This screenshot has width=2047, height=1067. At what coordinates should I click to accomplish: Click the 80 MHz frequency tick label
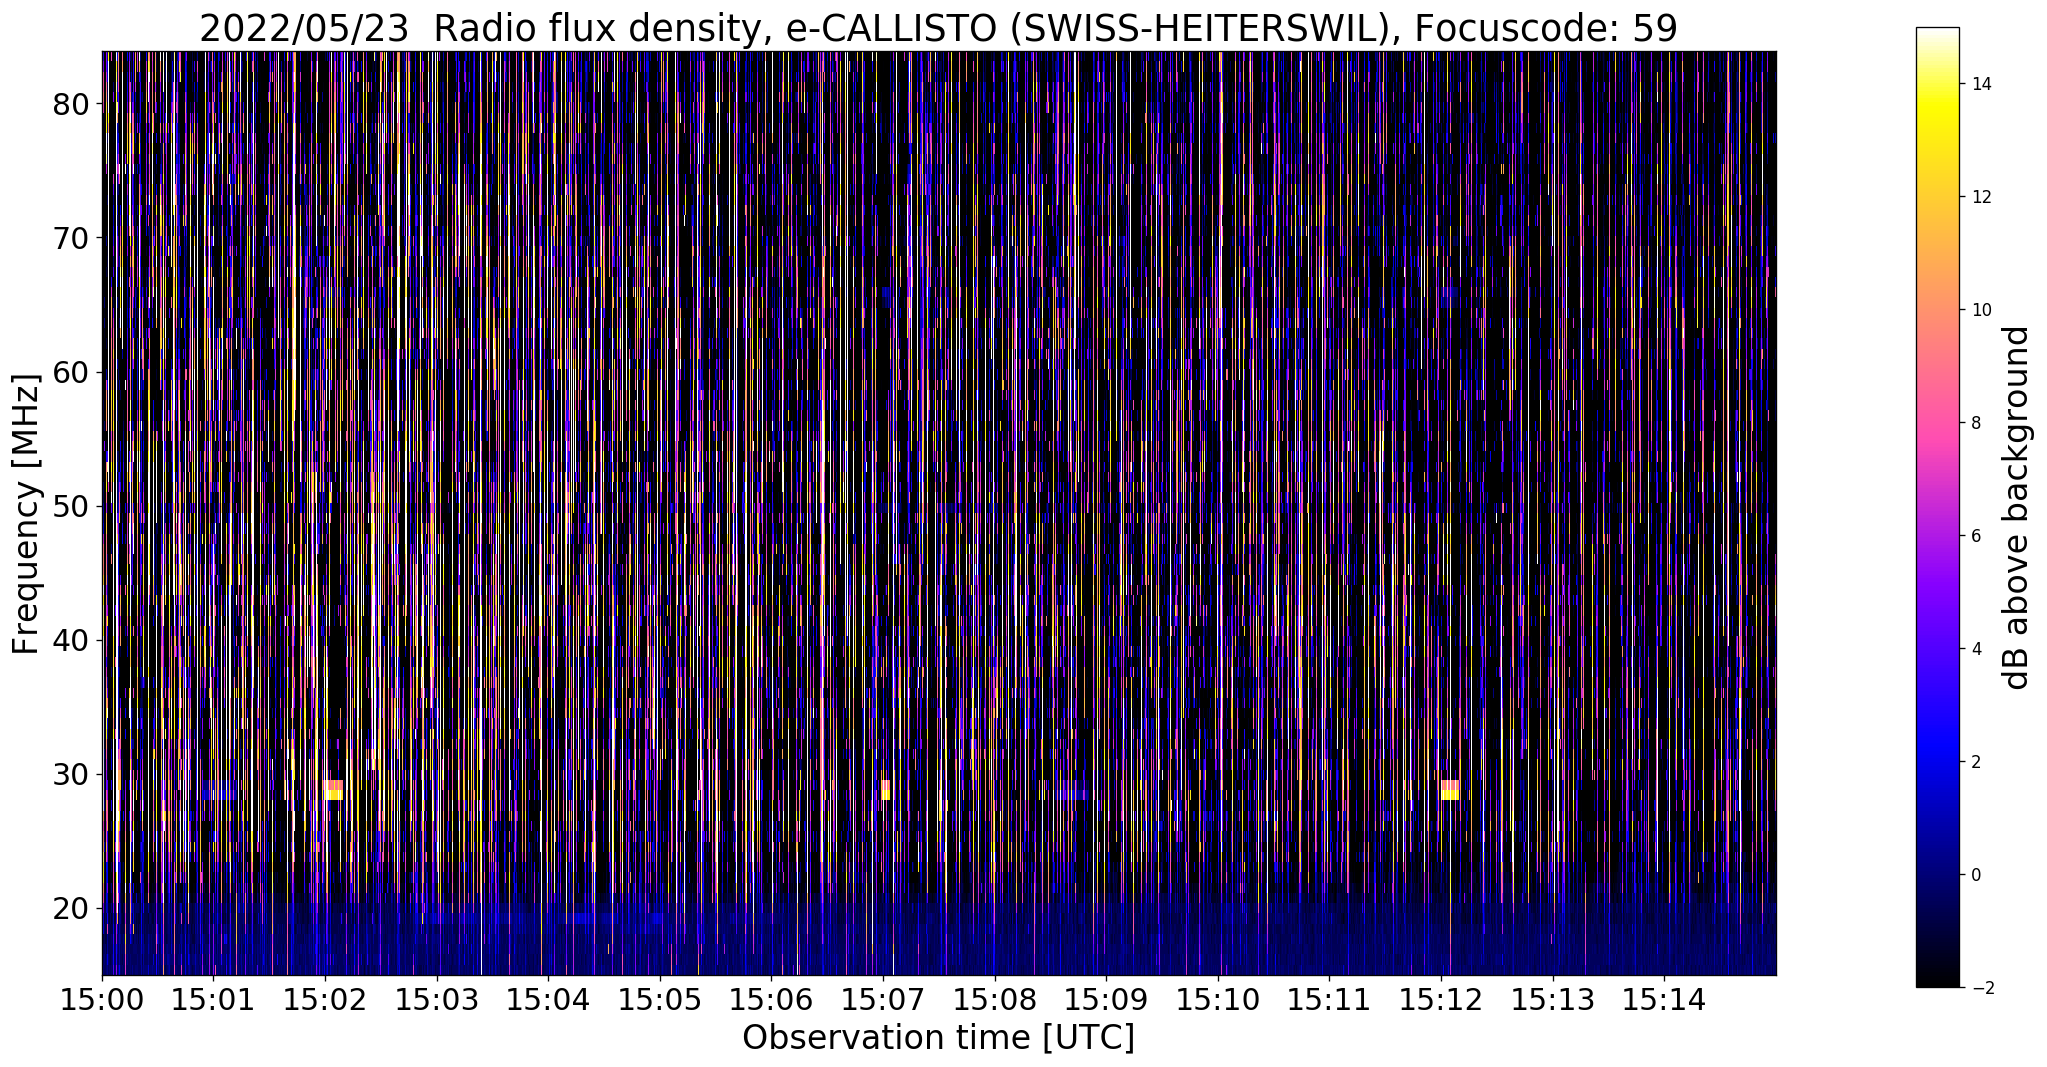coord(71,104)
